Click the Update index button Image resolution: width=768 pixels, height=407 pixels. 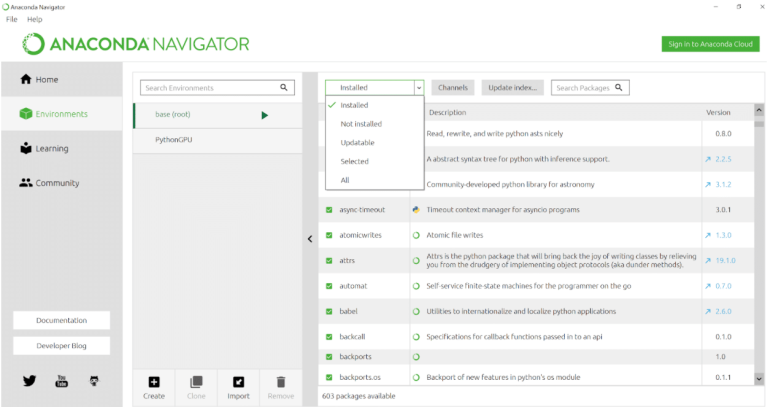(x=513, y=88)
